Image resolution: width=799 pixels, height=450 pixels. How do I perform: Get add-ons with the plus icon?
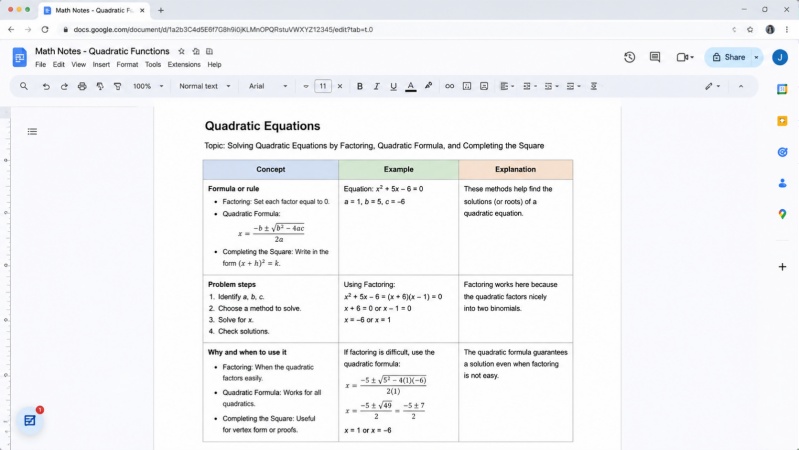click(782, 267)
